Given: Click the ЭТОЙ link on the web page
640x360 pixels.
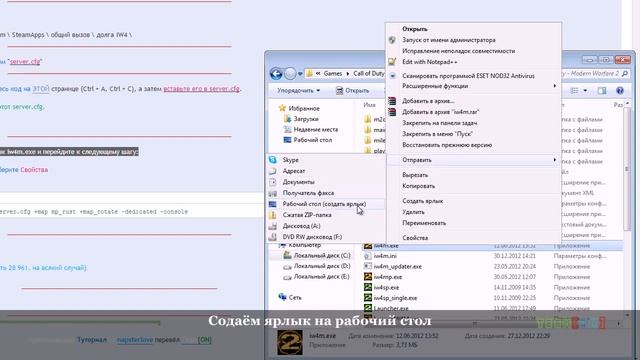Looking at the screenshot, I should (x=40, y=89).
